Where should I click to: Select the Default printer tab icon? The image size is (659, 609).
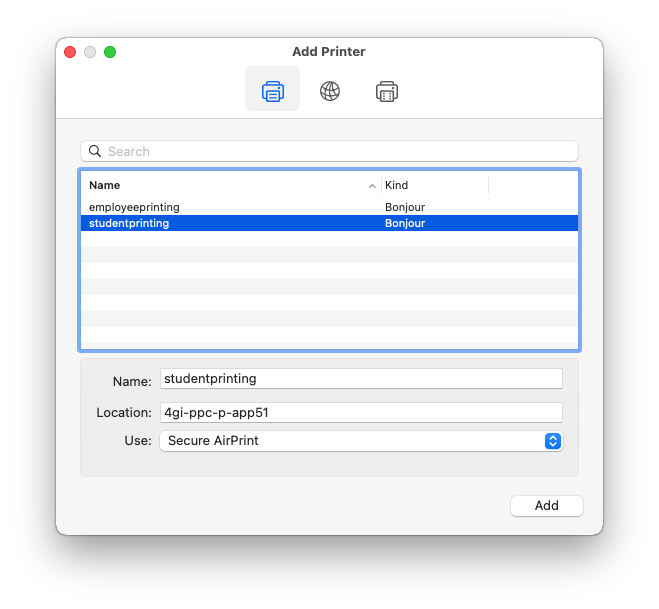point(272,90)
